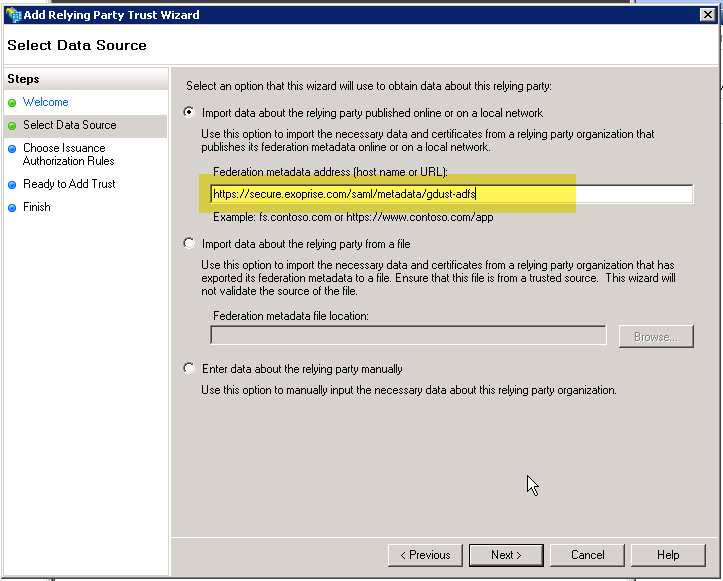Click the 'Example: fs.contoso.com' hint text
Viewport: 723px width, 581px height.
click(353, 217)
